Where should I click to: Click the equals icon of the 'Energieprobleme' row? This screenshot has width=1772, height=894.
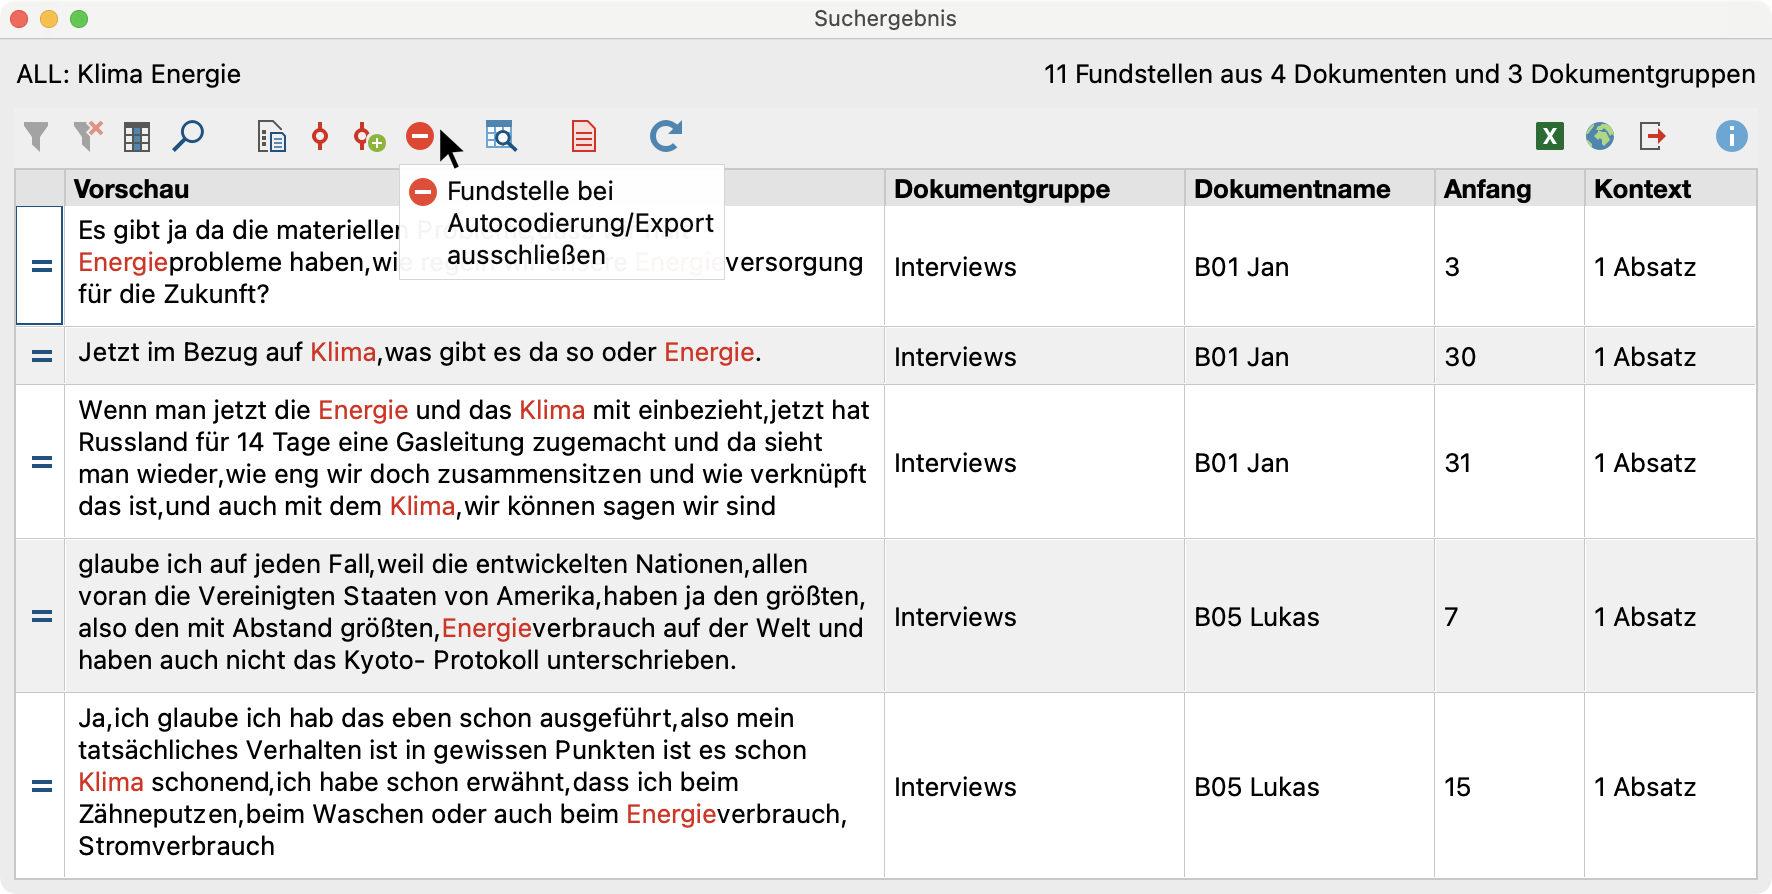(x=41, y=266)
